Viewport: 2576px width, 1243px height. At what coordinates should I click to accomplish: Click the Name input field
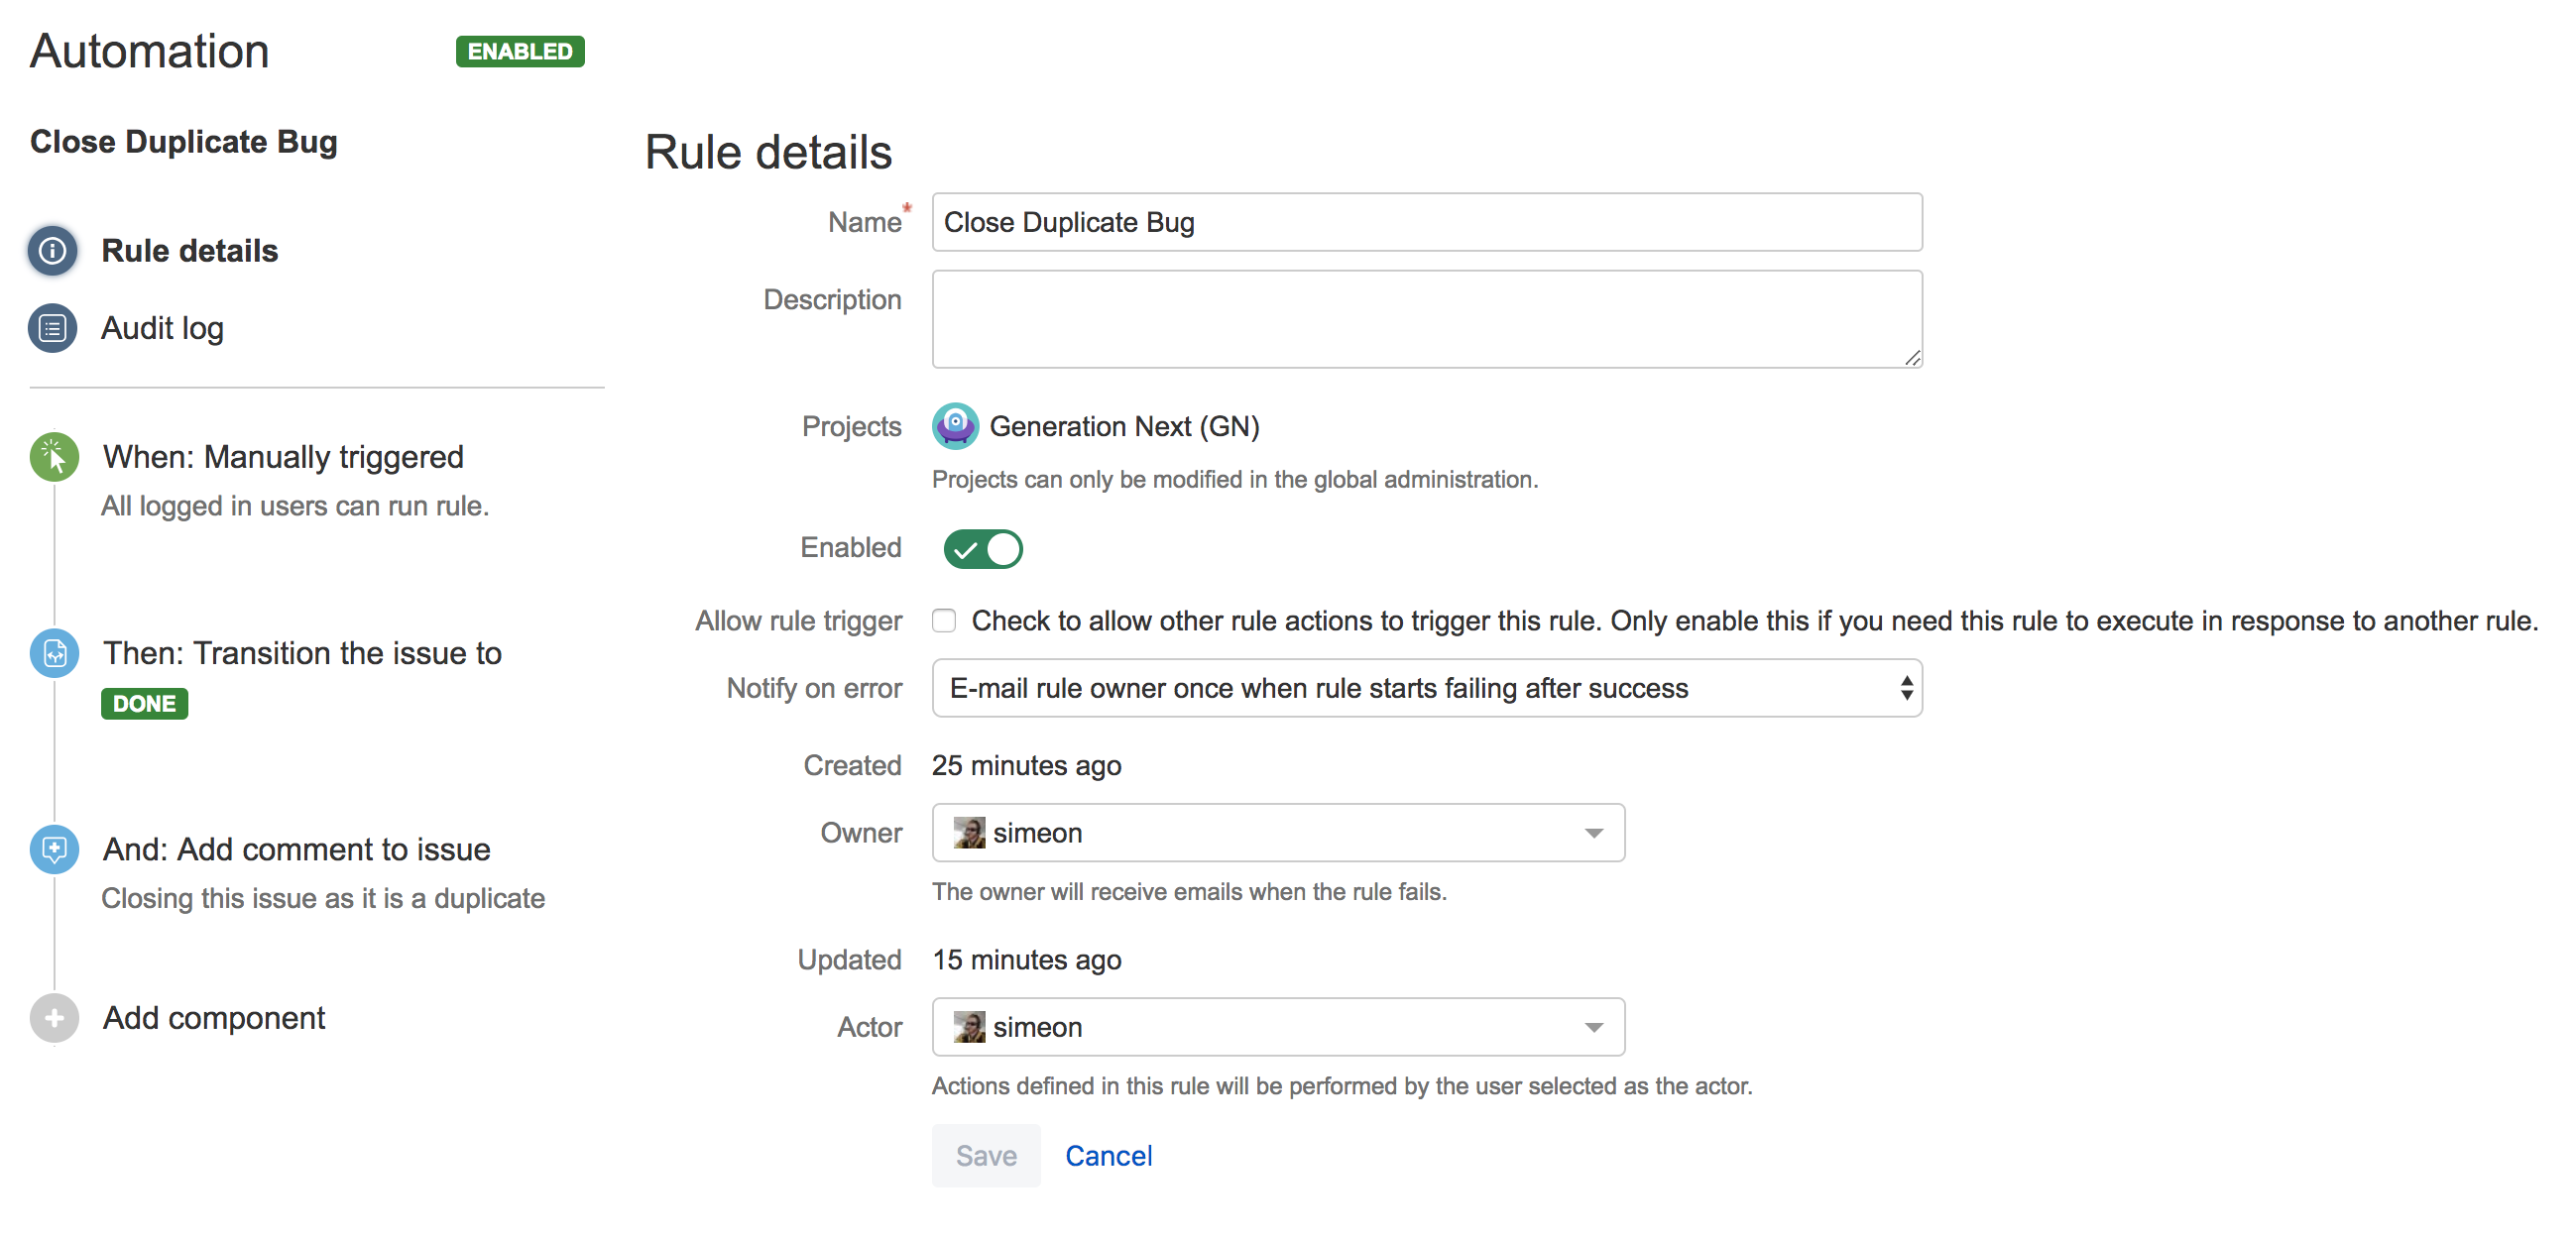tap(1426, 222)
